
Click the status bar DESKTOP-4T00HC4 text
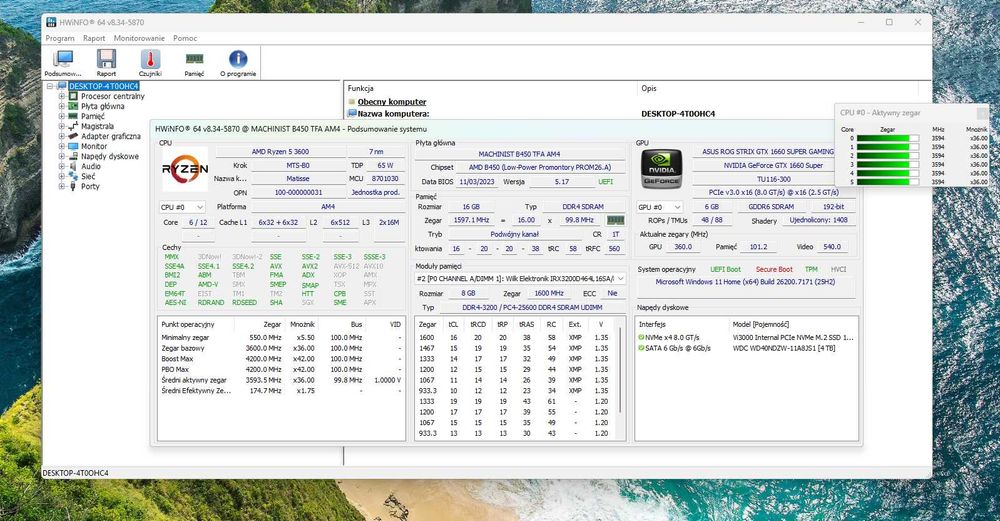point(75,473)
